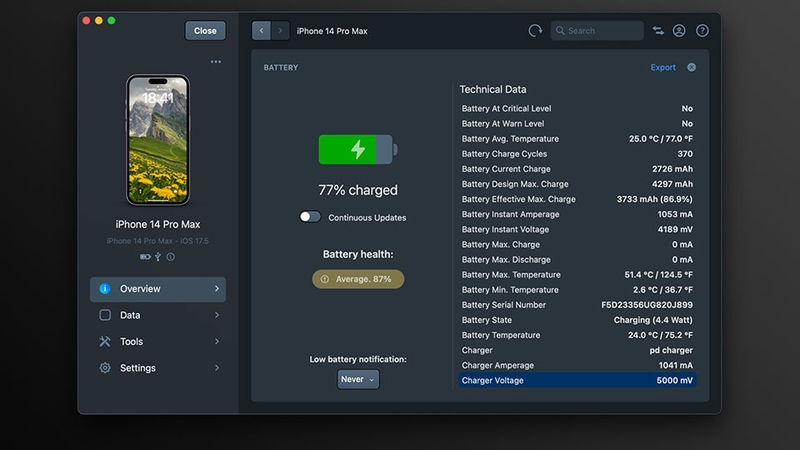Go forward with the right arrow button
800x450 pixels.
click(280, 31)
